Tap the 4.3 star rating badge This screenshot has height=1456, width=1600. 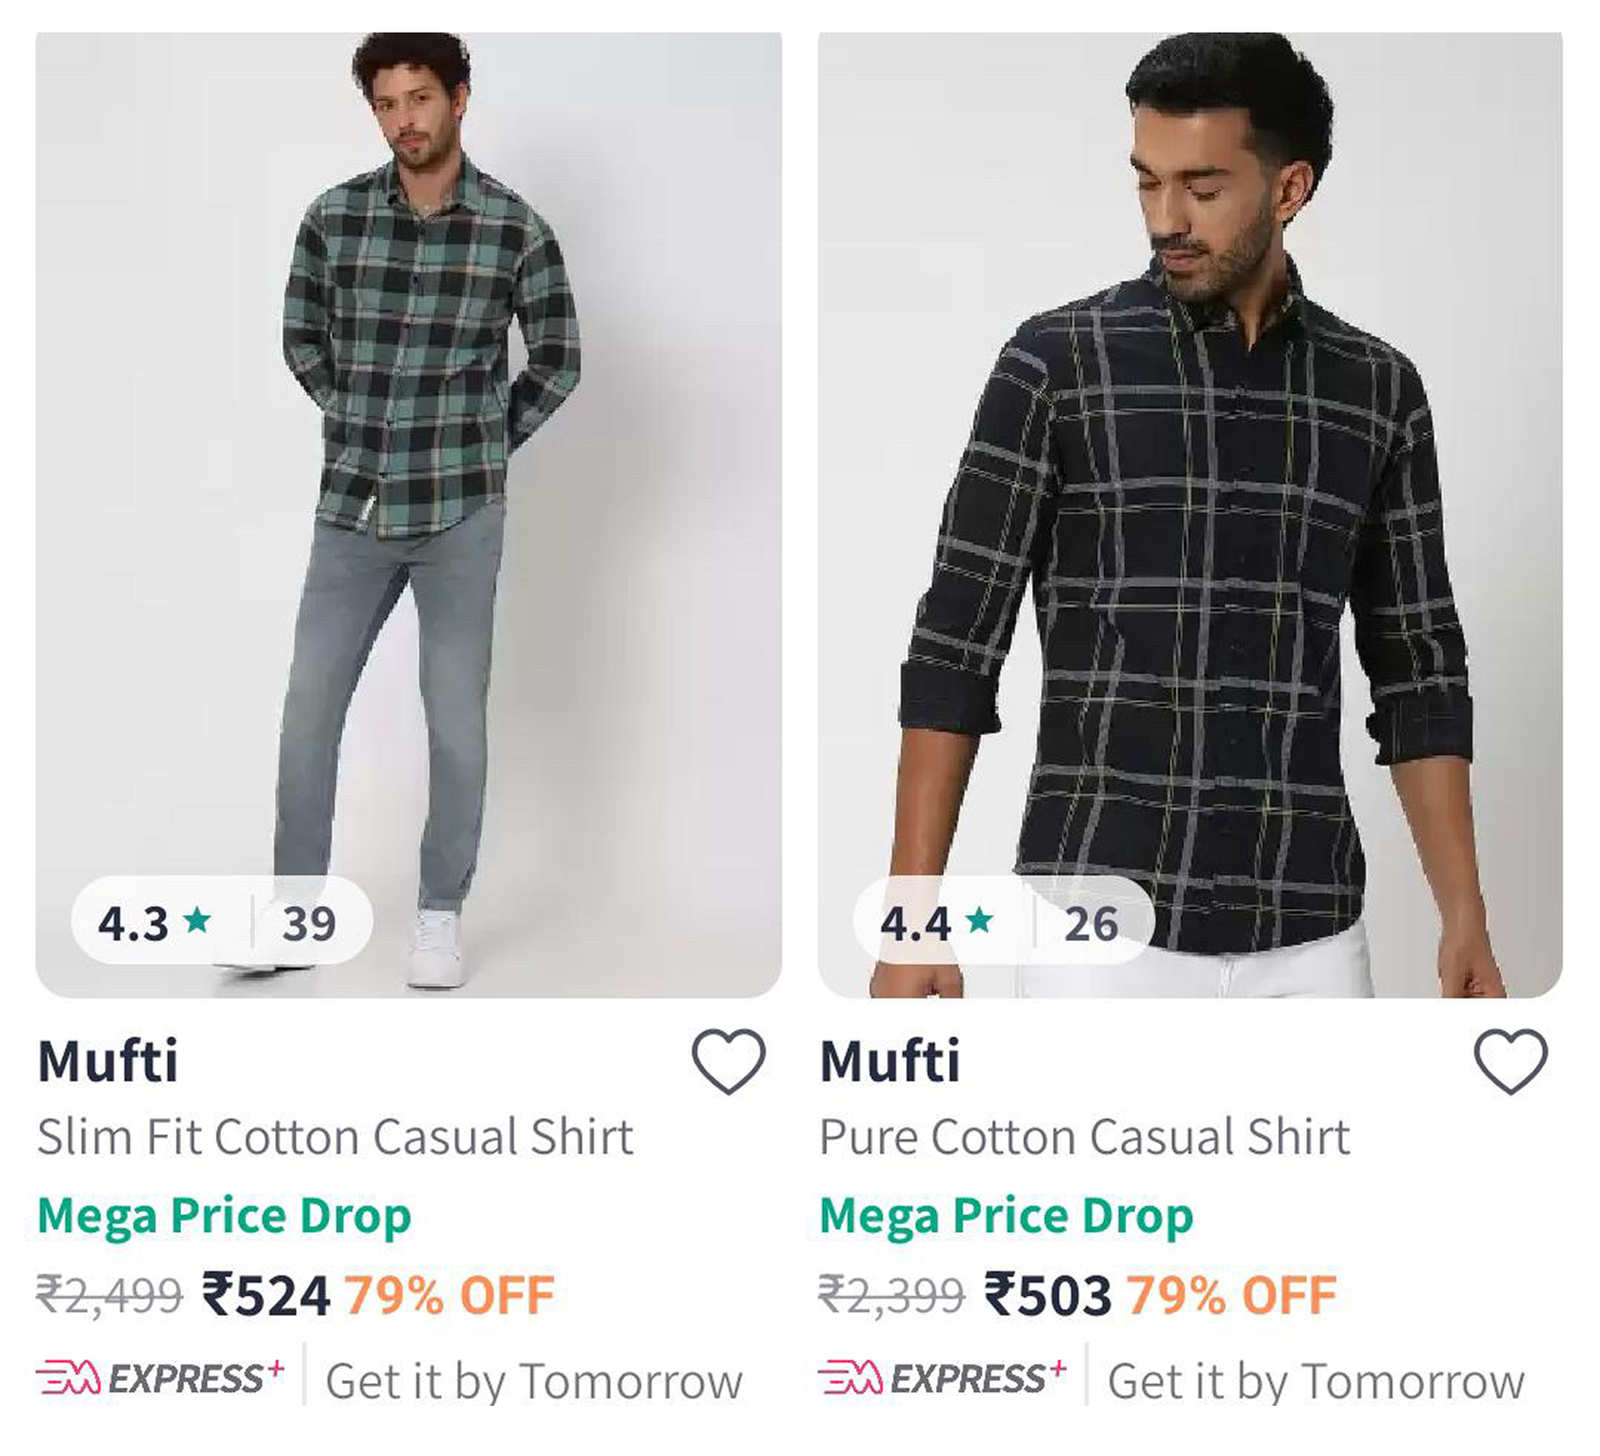222,921
